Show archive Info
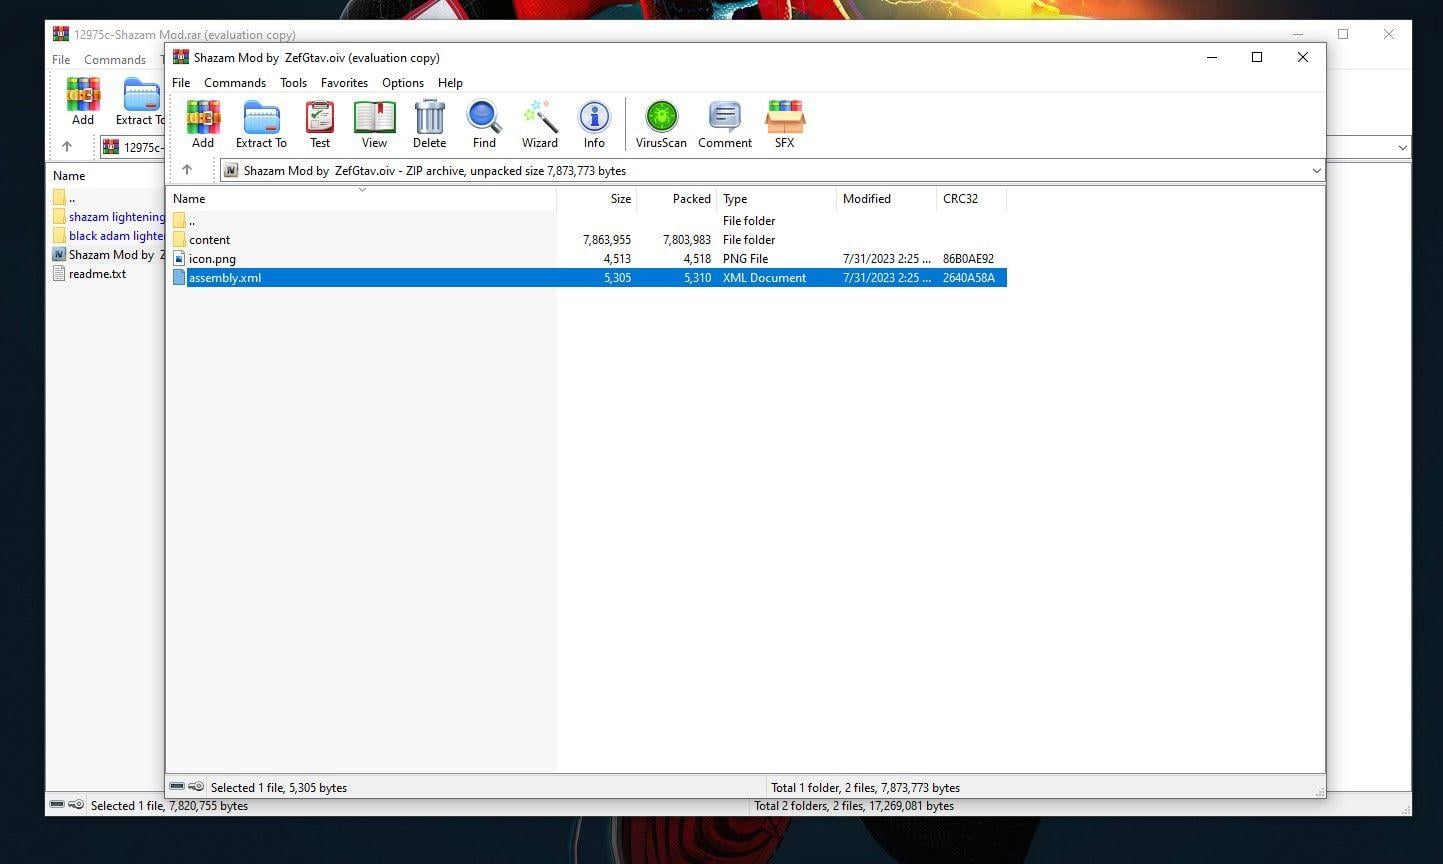The width and height of the screenshot is (1443, 864). 594,120
